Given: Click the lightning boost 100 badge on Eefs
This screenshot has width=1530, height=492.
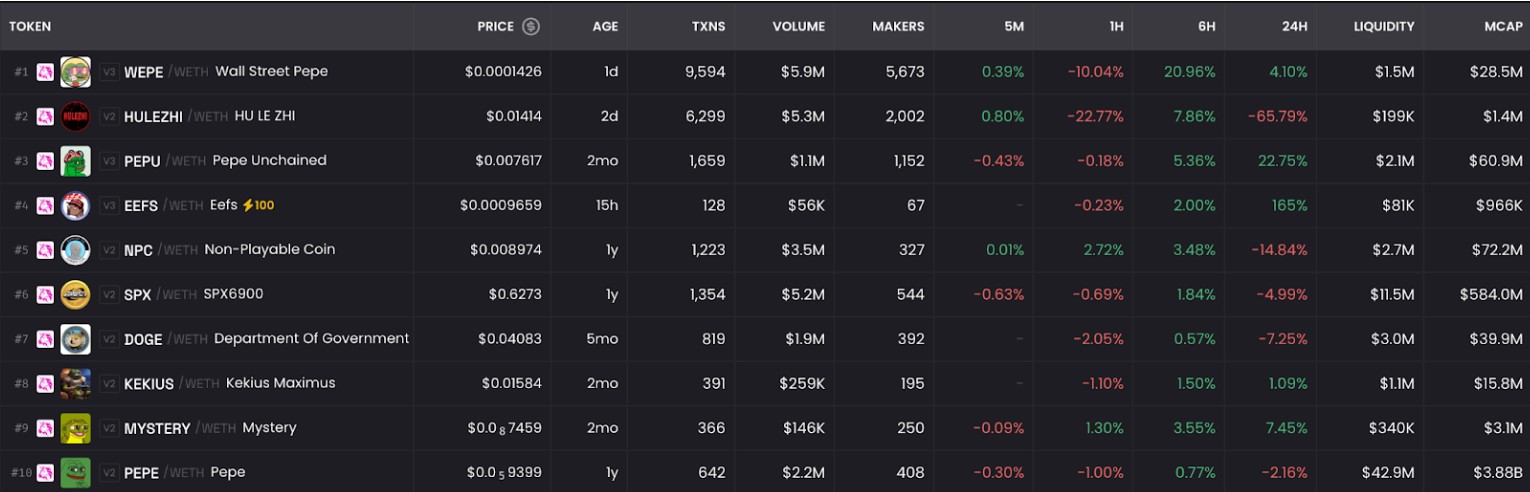Looking at the screenshot, I should point(259,205).
